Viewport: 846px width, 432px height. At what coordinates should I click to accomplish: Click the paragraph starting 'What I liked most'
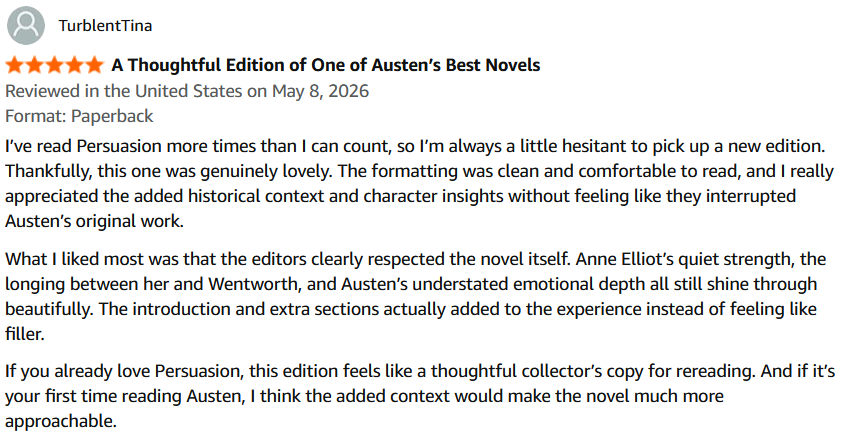coord(415,297)
